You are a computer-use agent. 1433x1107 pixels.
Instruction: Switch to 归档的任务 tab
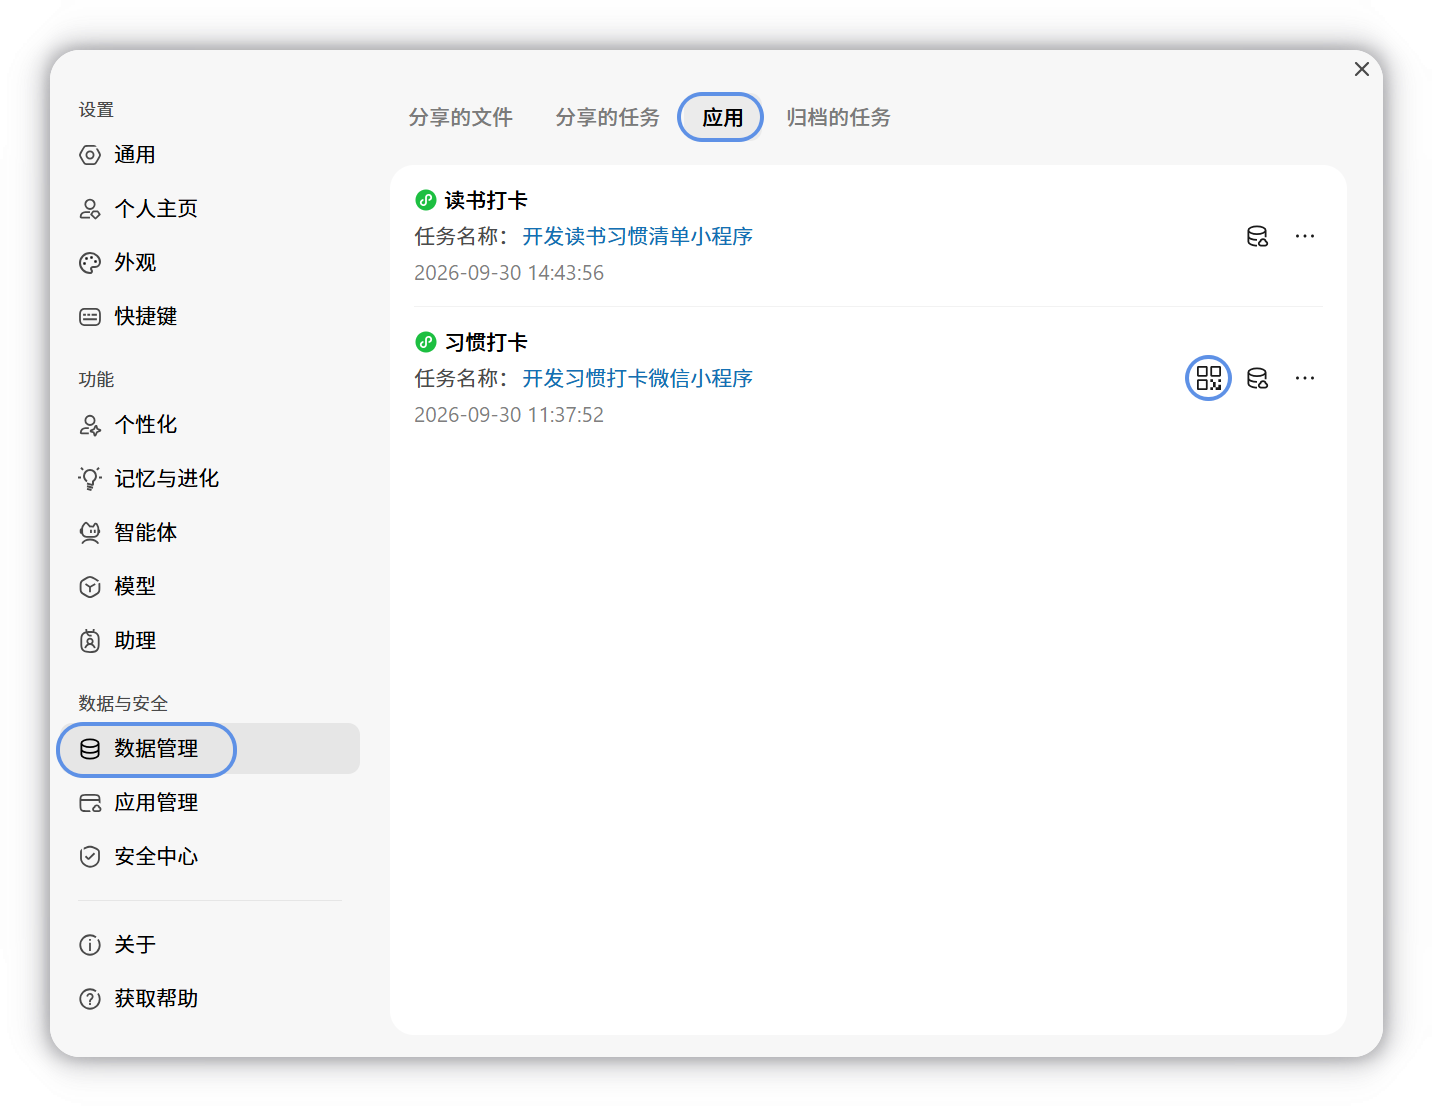click(838, 117)
